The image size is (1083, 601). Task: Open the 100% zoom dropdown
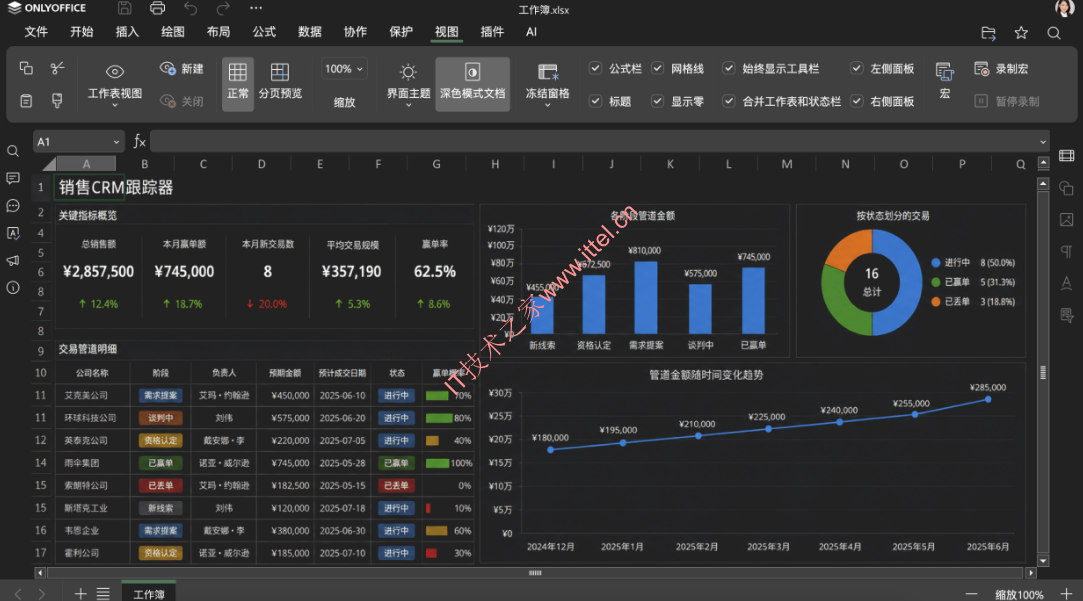(x=344, y=68)
